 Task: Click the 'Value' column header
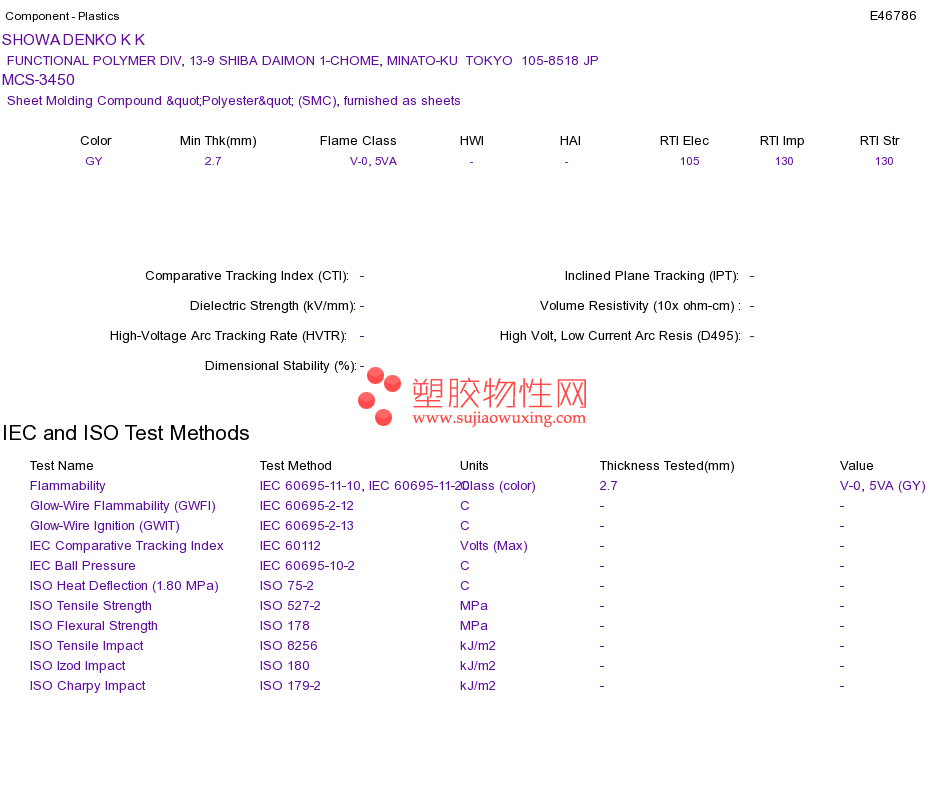click(x=857, y=466)
